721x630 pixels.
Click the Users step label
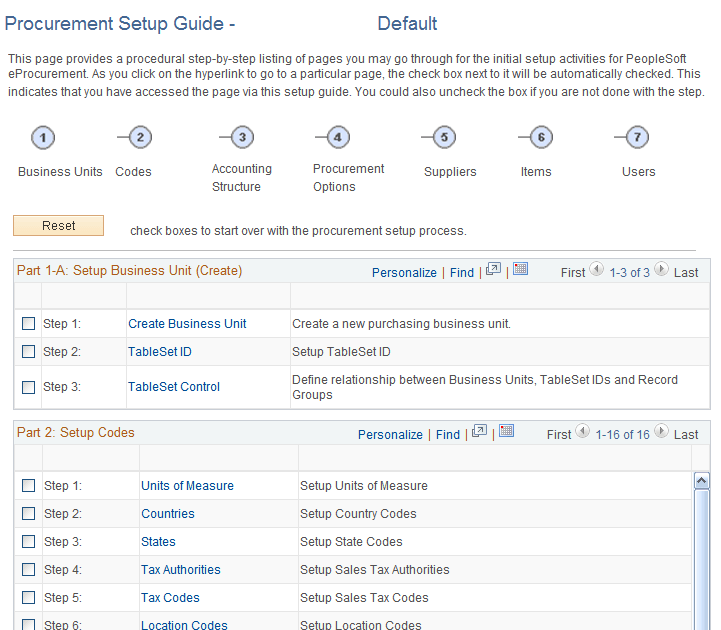639,172
